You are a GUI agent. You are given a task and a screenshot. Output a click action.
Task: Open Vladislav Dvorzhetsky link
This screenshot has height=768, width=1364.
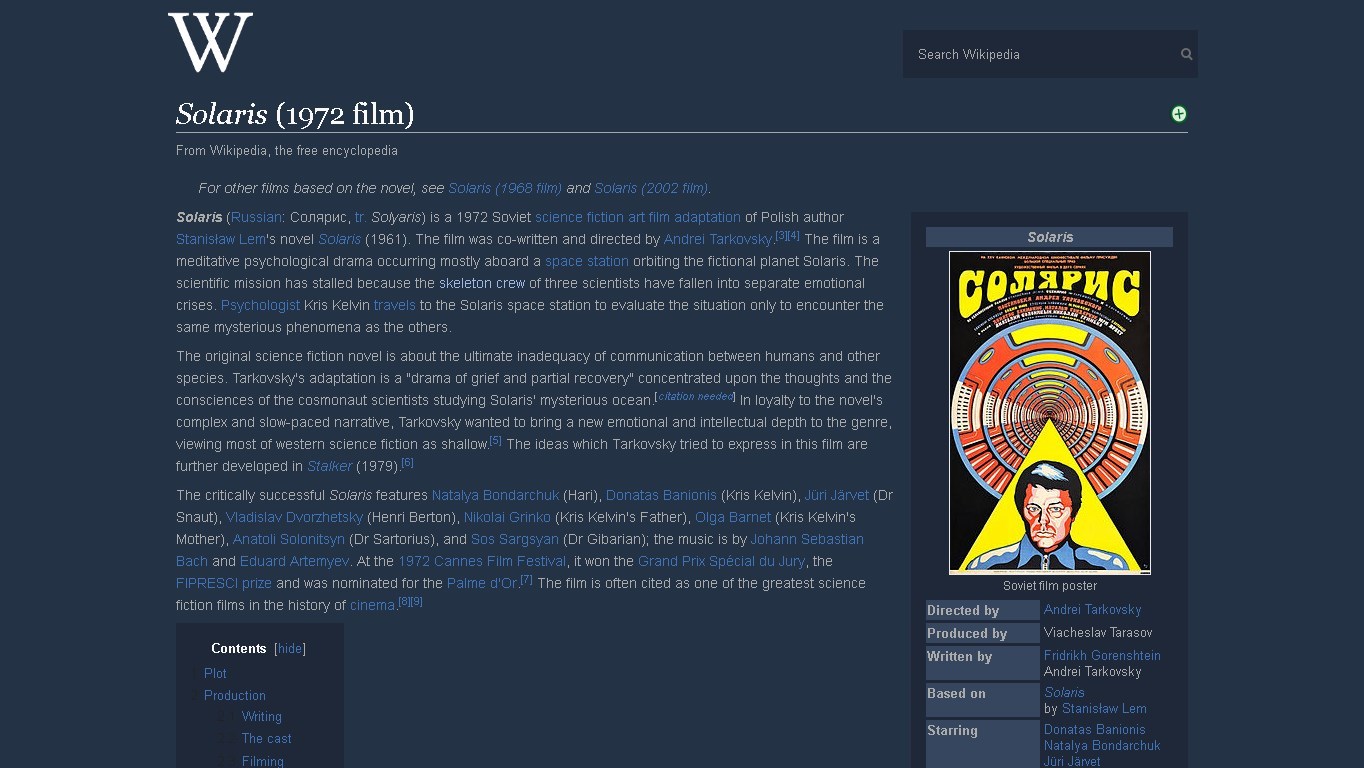point(294,517)
